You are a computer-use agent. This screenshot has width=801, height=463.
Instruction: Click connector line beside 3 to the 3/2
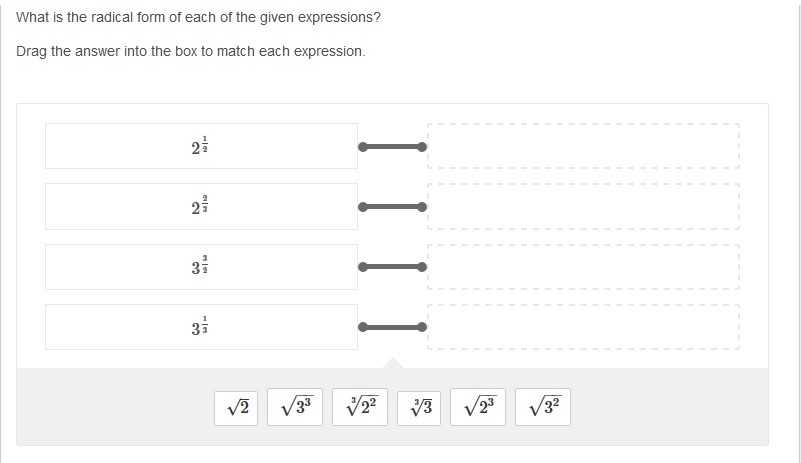click(393, 267)
